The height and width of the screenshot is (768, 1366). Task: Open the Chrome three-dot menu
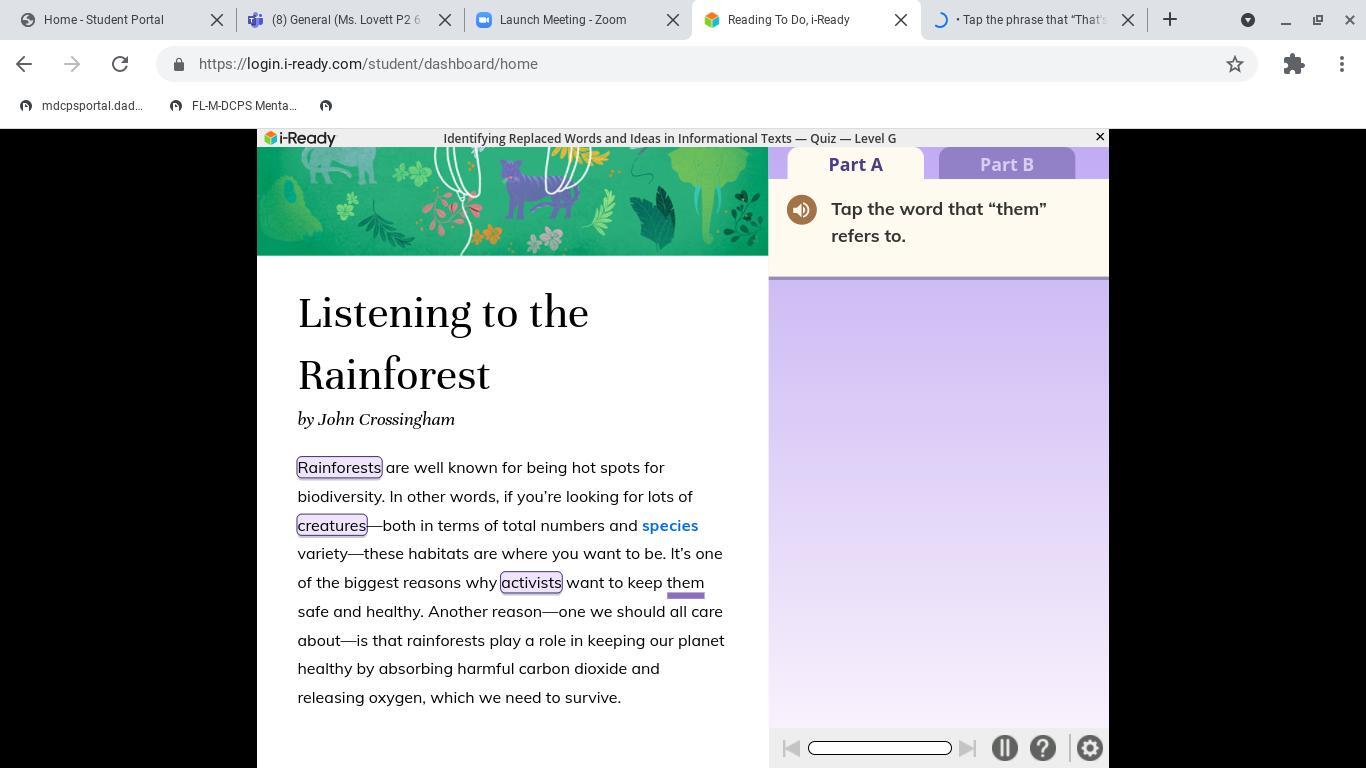point(1341,64)
